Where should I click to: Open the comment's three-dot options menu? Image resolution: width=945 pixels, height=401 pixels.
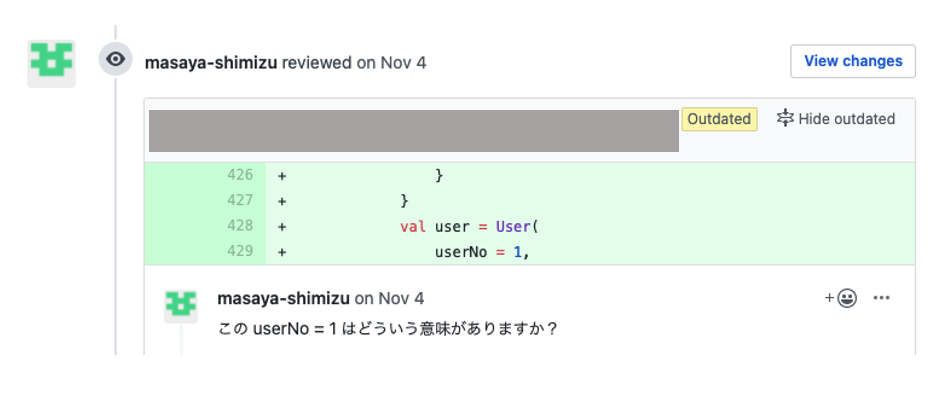click(x=881, y=298)
